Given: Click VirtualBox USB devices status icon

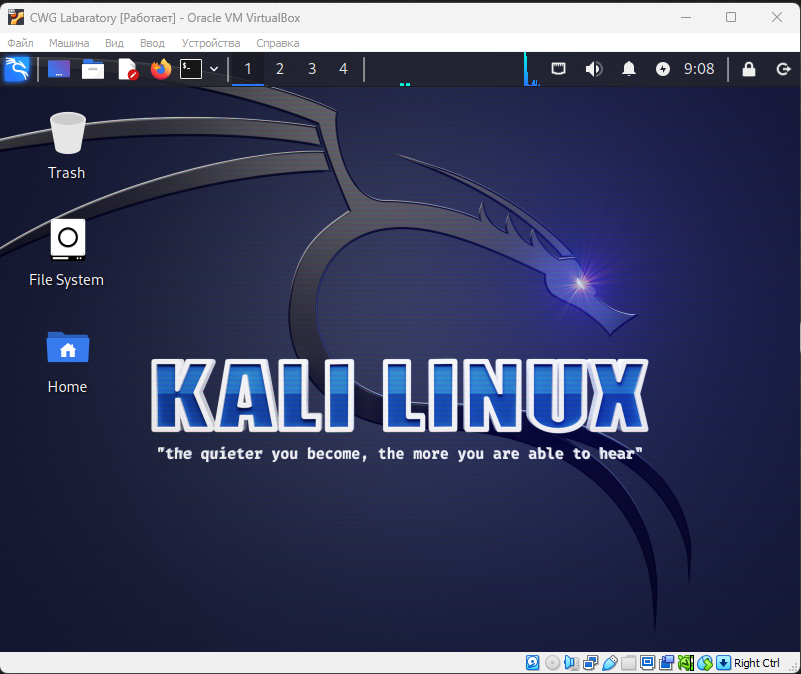Looking at the screenshot, I should [609, 663].
